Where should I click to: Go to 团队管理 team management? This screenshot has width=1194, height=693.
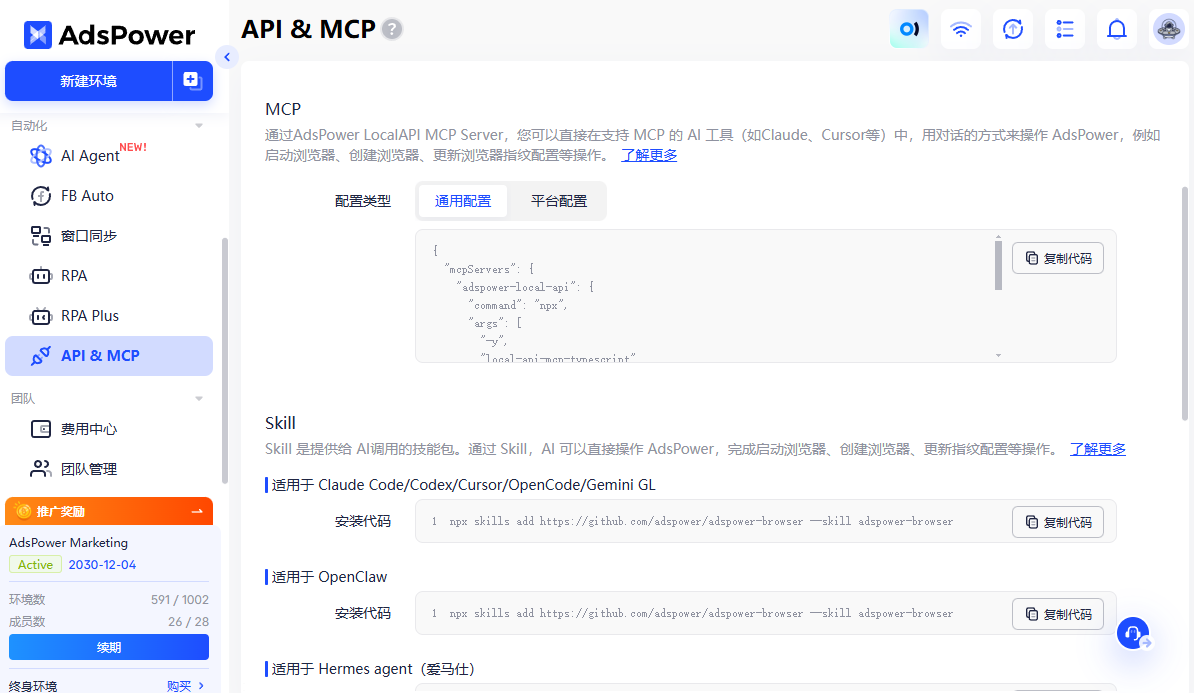click(x=109, y=469)
